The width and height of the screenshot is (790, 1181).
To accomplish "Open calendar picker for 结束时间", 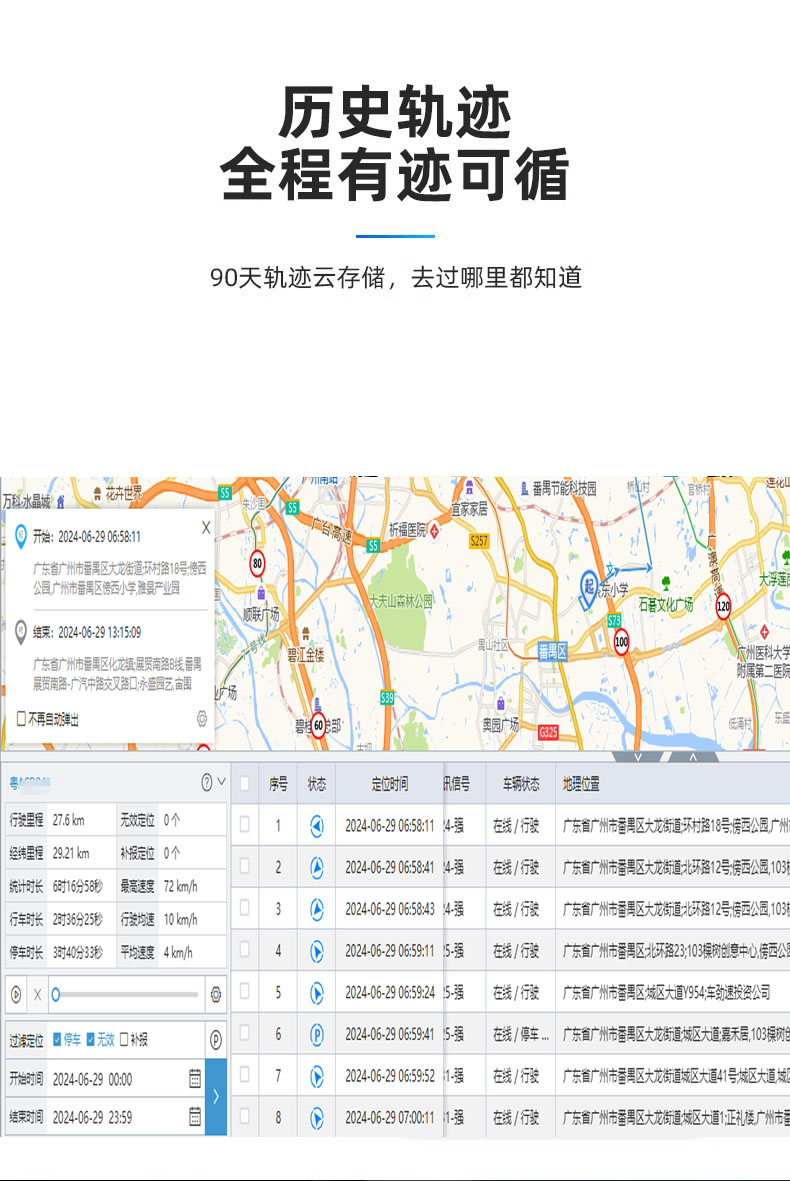I will click(195, 1116).
